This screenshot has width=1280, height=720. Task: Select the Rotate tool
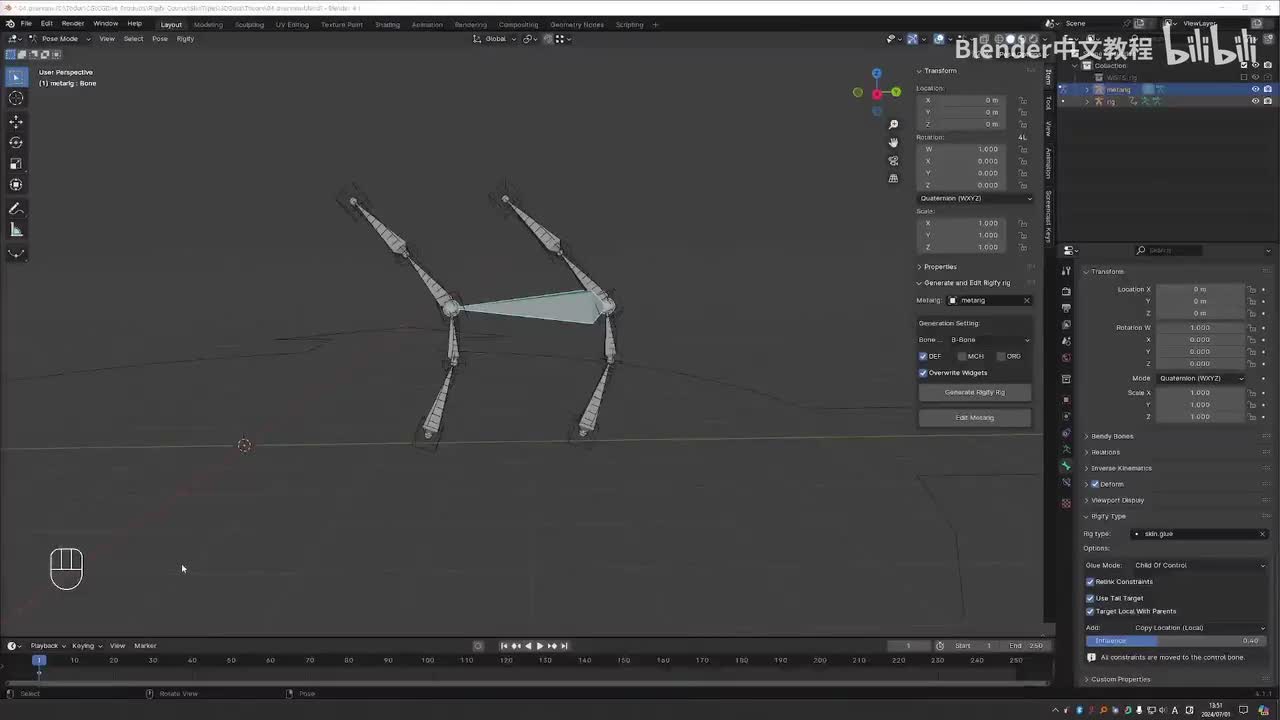point(16,142)
